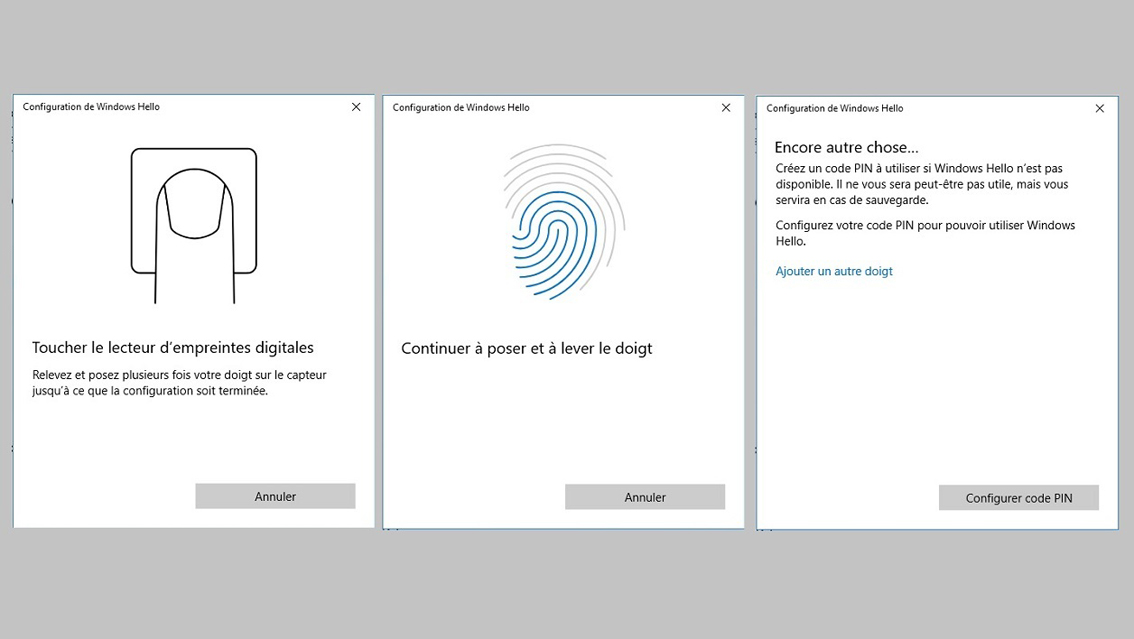Viewport: 1134px width, 639px height.
Task: Click Annuler in the touch fingerprint reader dialog
Action: [275, 497]
